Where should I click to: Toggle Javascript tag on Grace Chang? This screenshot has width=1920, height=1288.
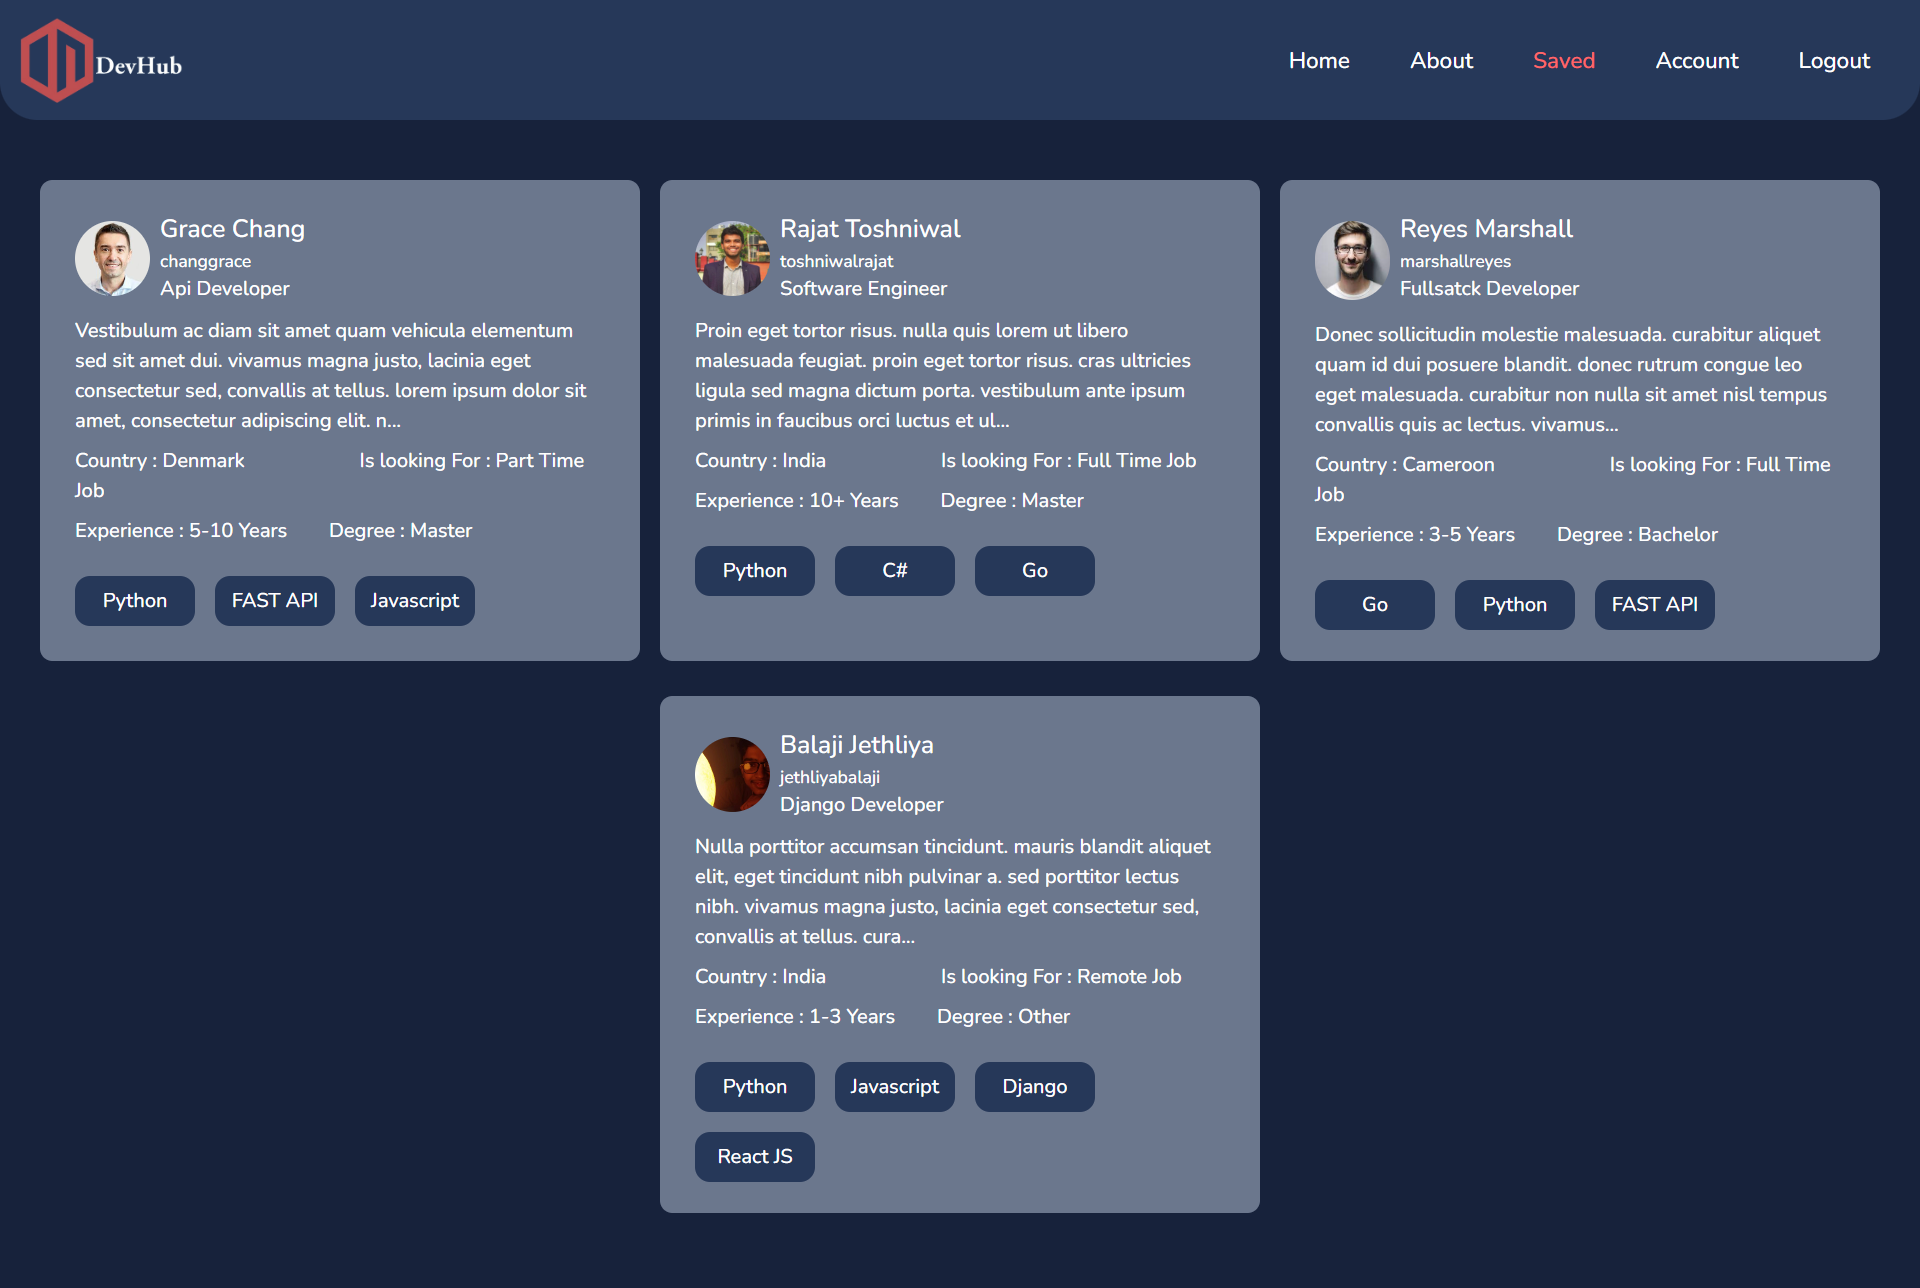point(414,601)
